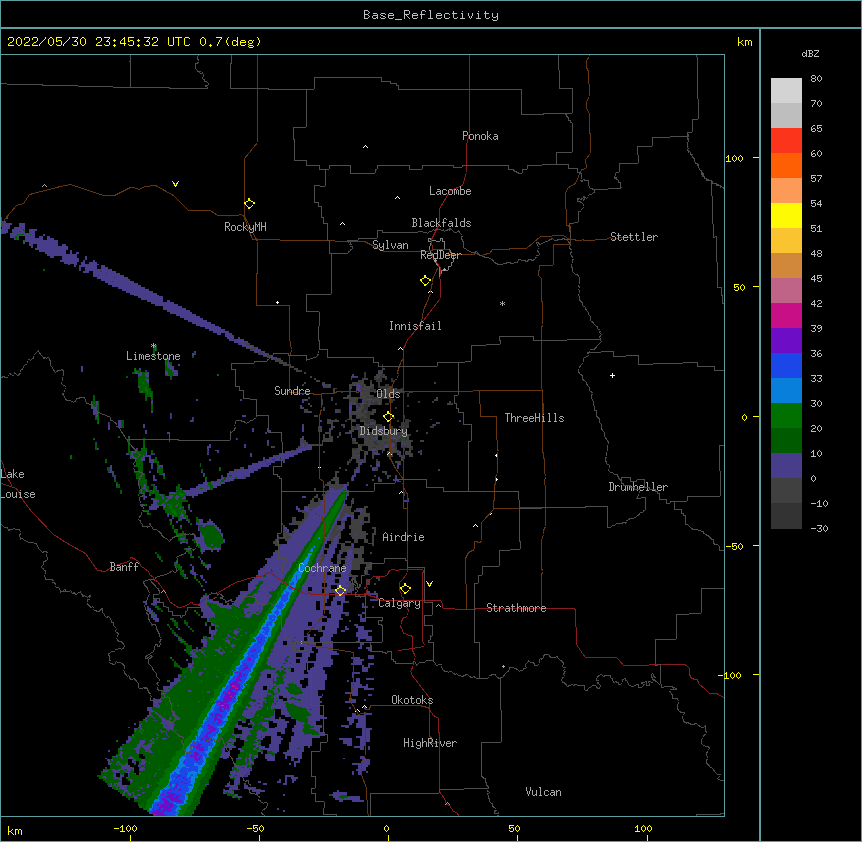862x842 pixels.
Task: Click the yellow diamond marker between Olds and Didsbury
Action: pyautogui.click(x=388, y=416)
